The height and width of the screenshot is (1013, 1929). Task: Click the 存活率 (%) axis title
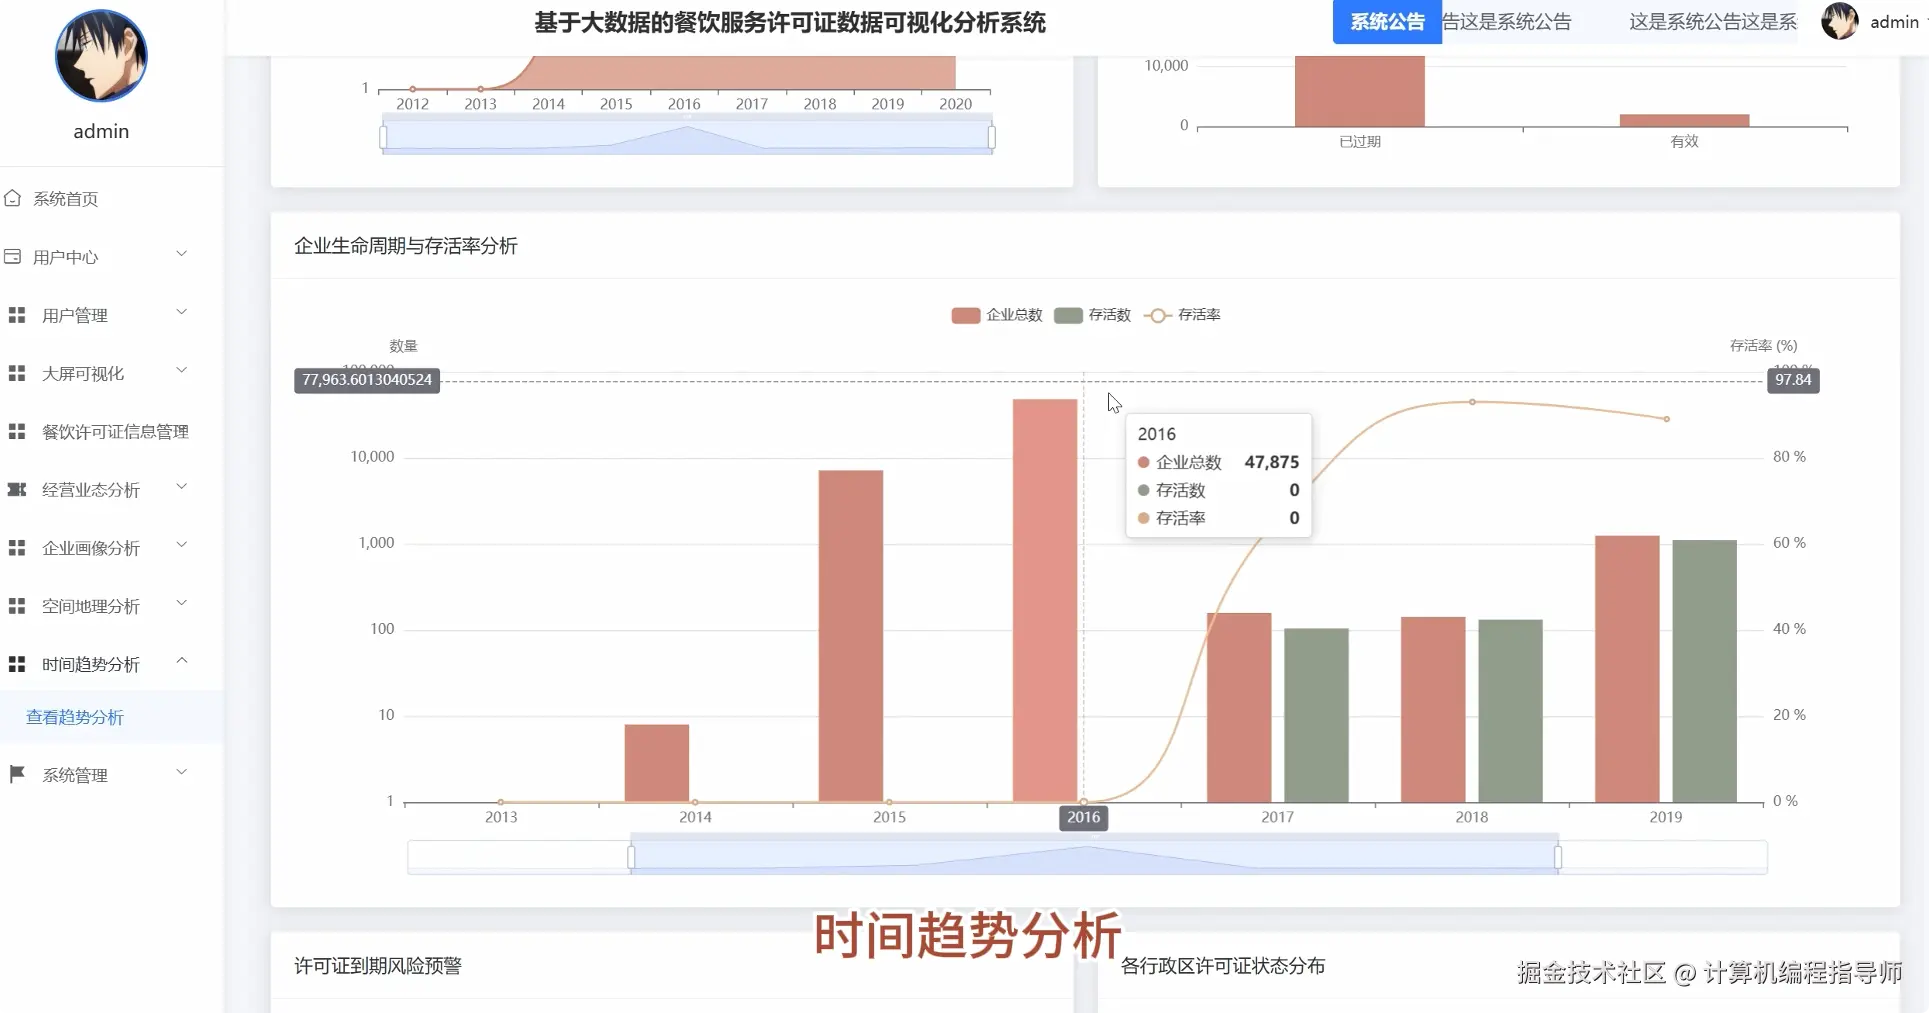click(x=1763, y=345)
